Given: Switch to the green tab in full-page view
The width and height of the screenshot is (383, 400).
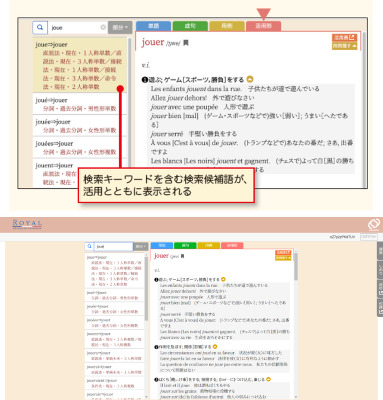Looking at the screenshot, I should point(185,245).
